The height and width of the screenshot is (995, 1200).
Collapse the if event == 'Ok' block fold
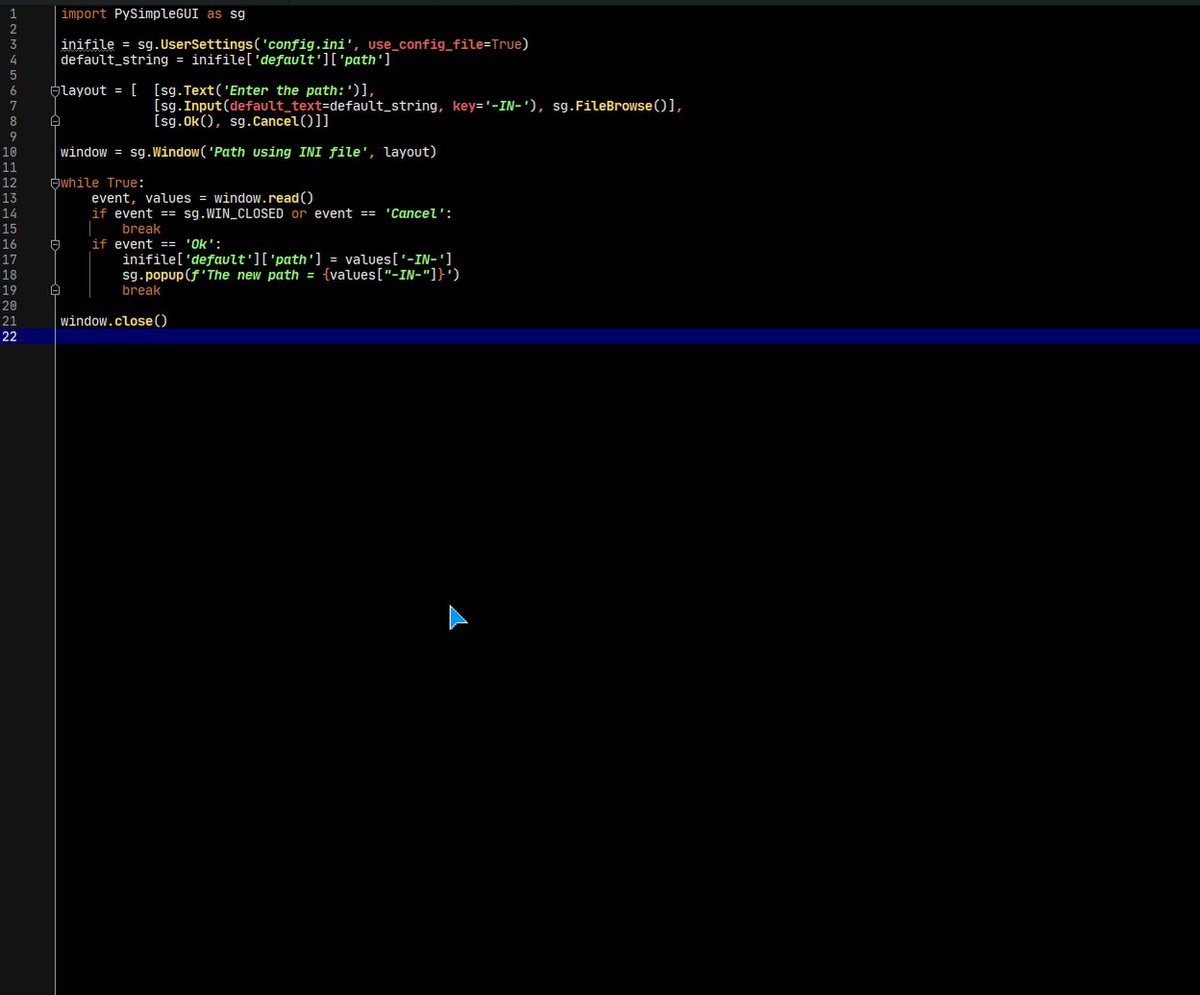pyautogui.click(x=55, y=244)
